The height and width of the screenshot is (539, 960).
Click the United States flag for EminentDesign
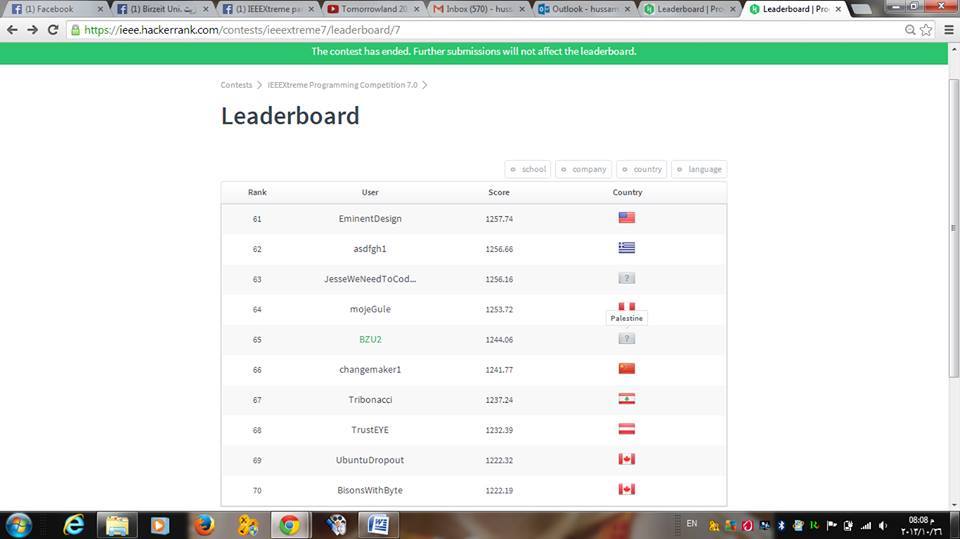(x=627, y=218)
